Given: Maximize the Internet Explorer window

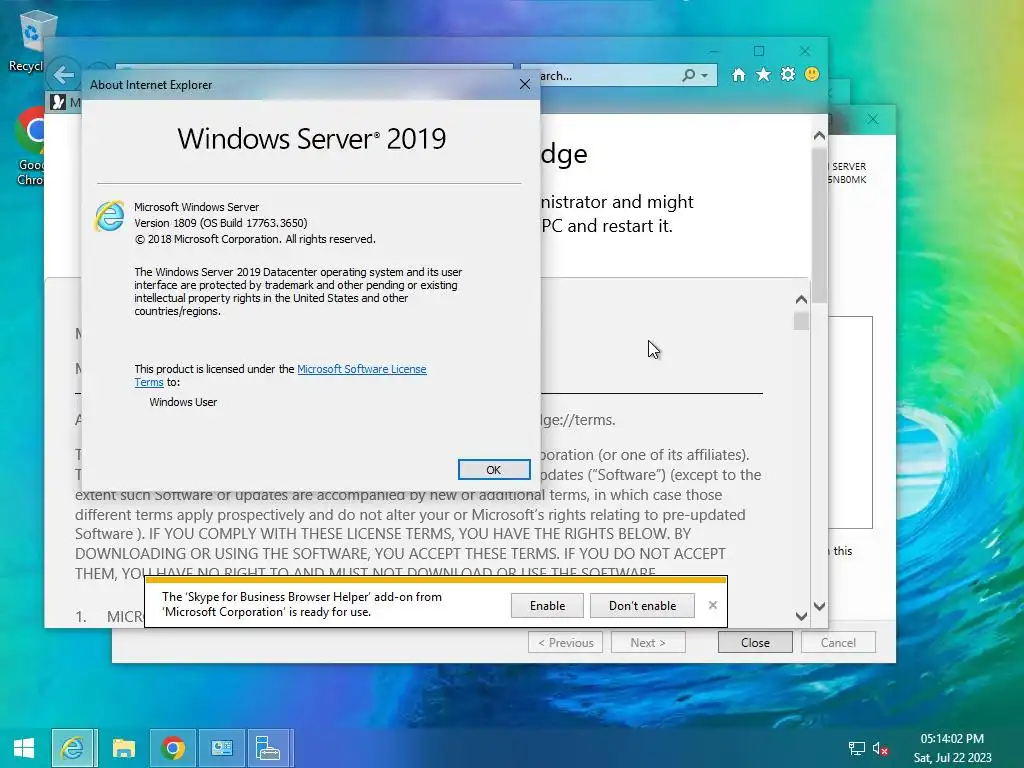Looking at the screenshot, I should pyautogui.click(x=758, y=51).
